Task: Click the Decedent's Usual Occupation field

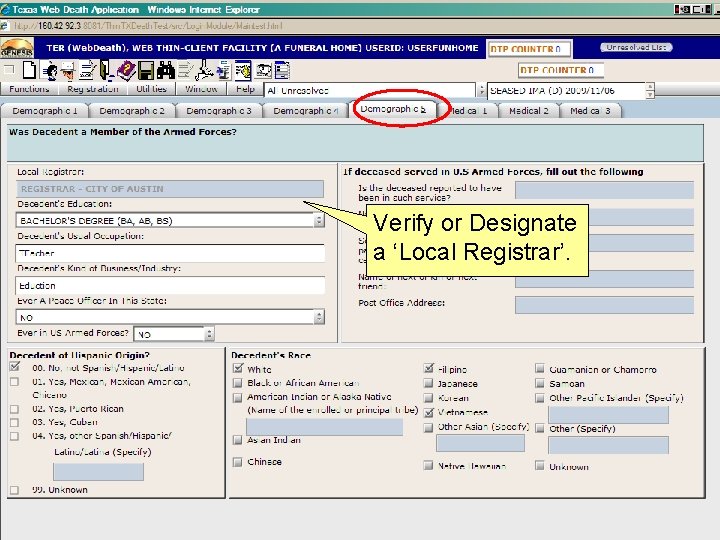Action: click(170, 253)
